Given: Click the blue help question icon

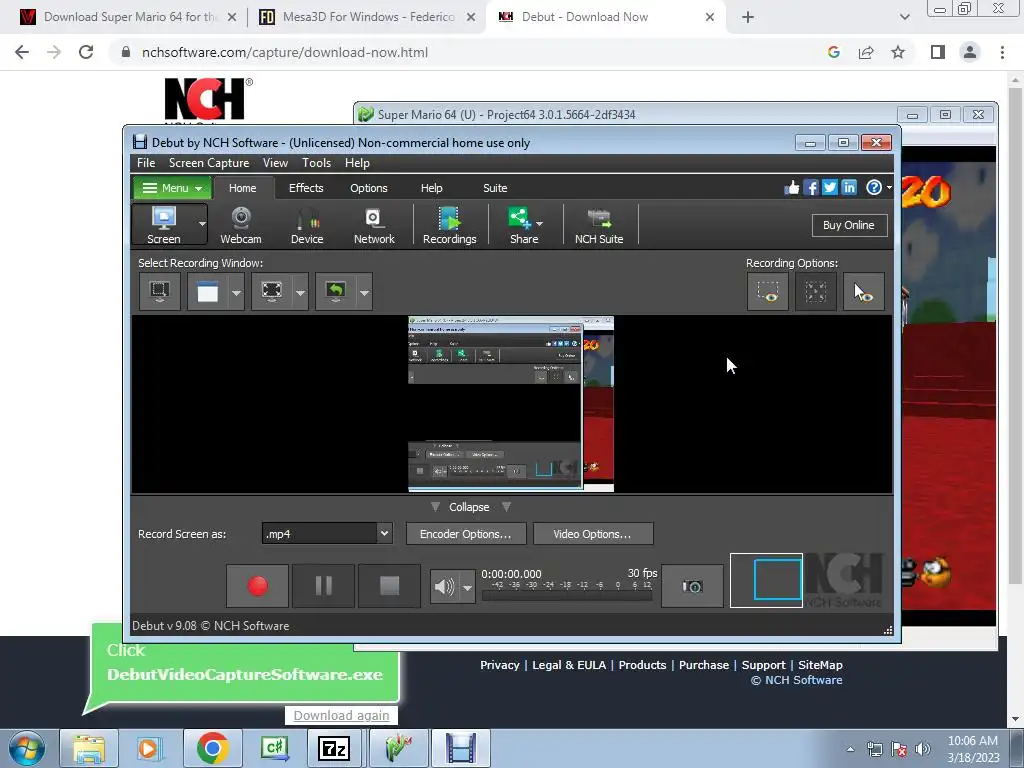Looking at the screenshot, I should coord(874,188).
